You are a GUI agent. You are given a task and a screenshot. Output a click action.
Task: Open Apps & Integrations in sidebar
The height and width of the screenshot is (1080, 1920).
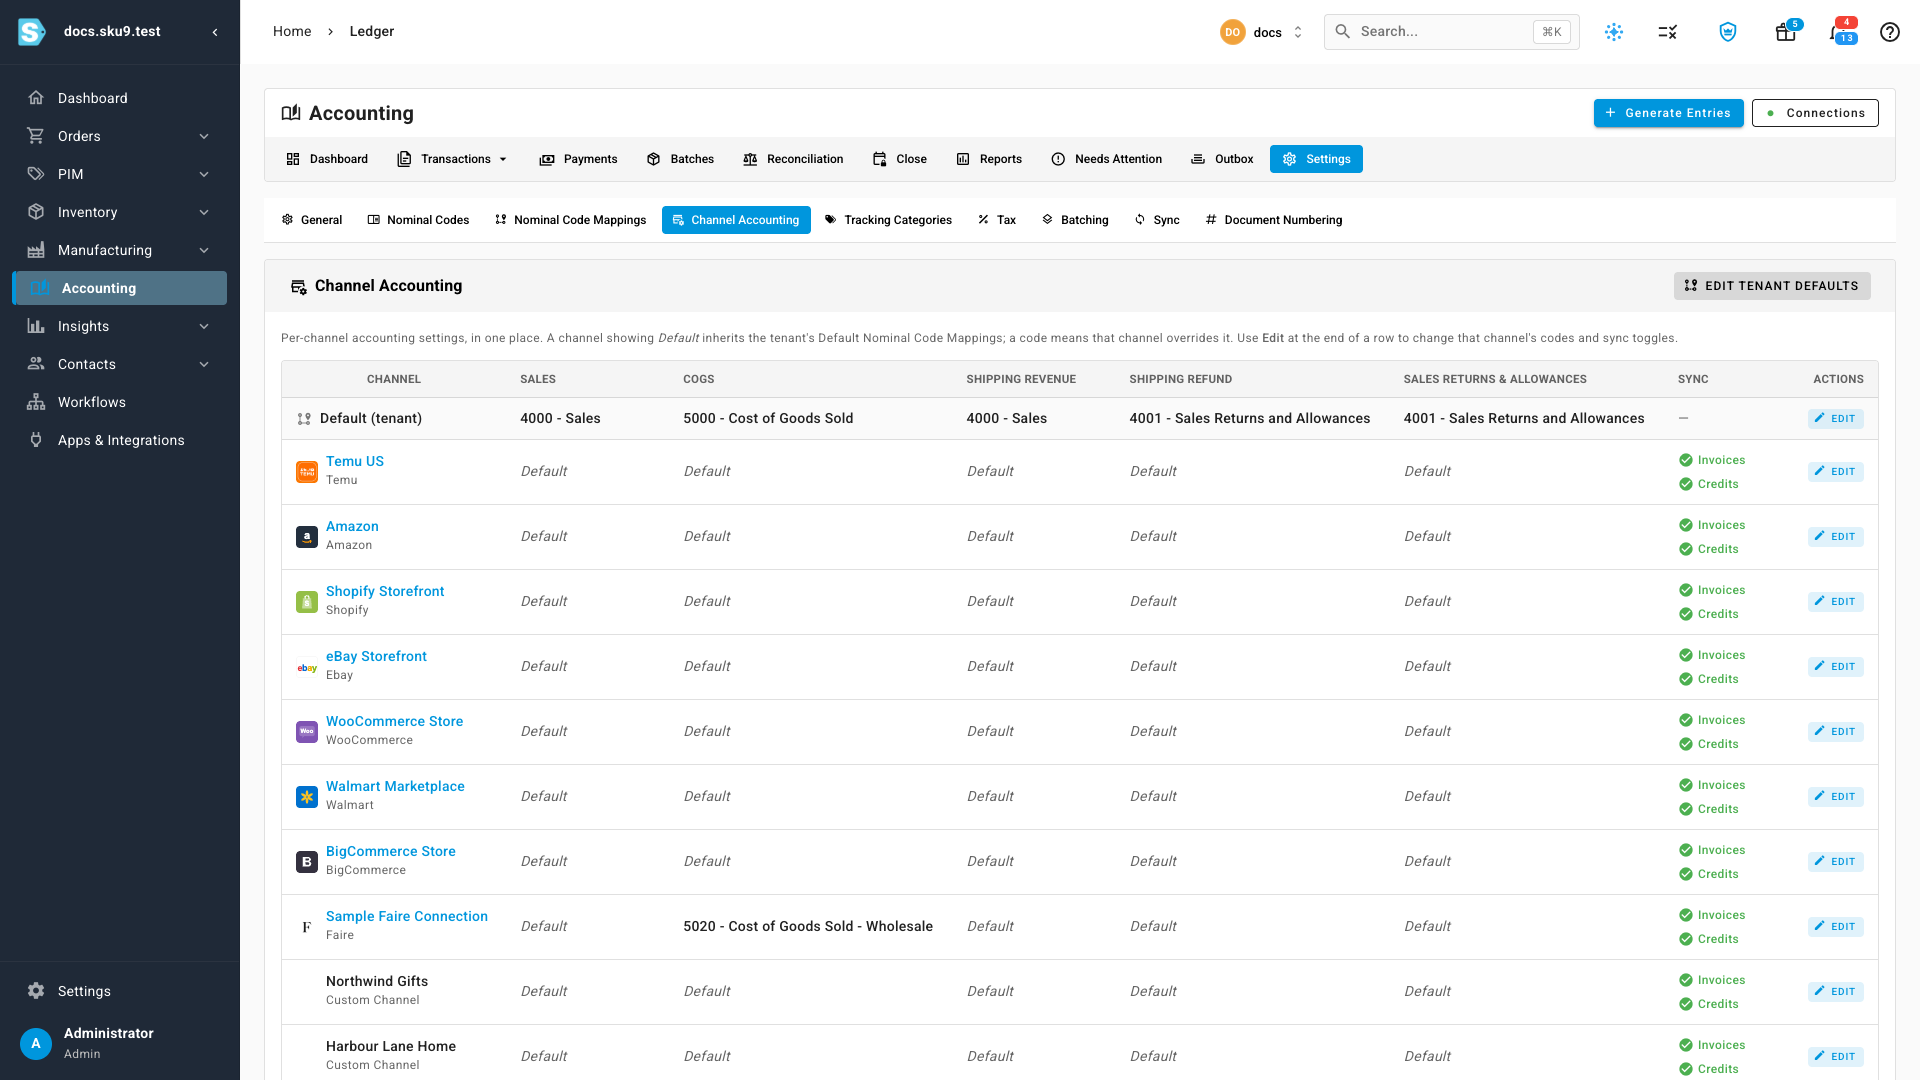pyautogui.click(x=120, y=440)
